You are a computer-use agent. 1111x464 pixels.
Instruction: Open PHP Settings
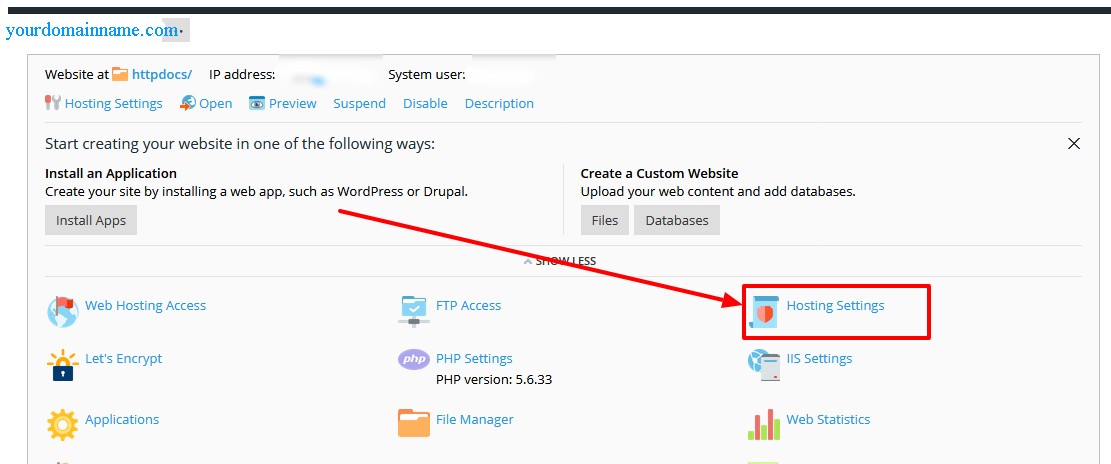[474, 358]
